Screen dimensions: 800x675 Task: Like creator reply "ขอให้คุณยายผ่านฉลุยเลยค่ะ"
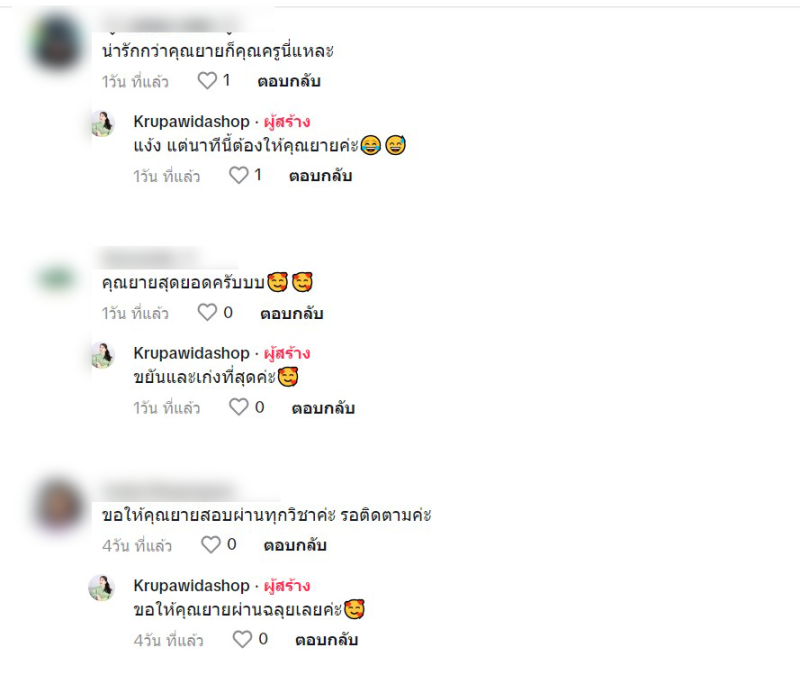point(242,639)
